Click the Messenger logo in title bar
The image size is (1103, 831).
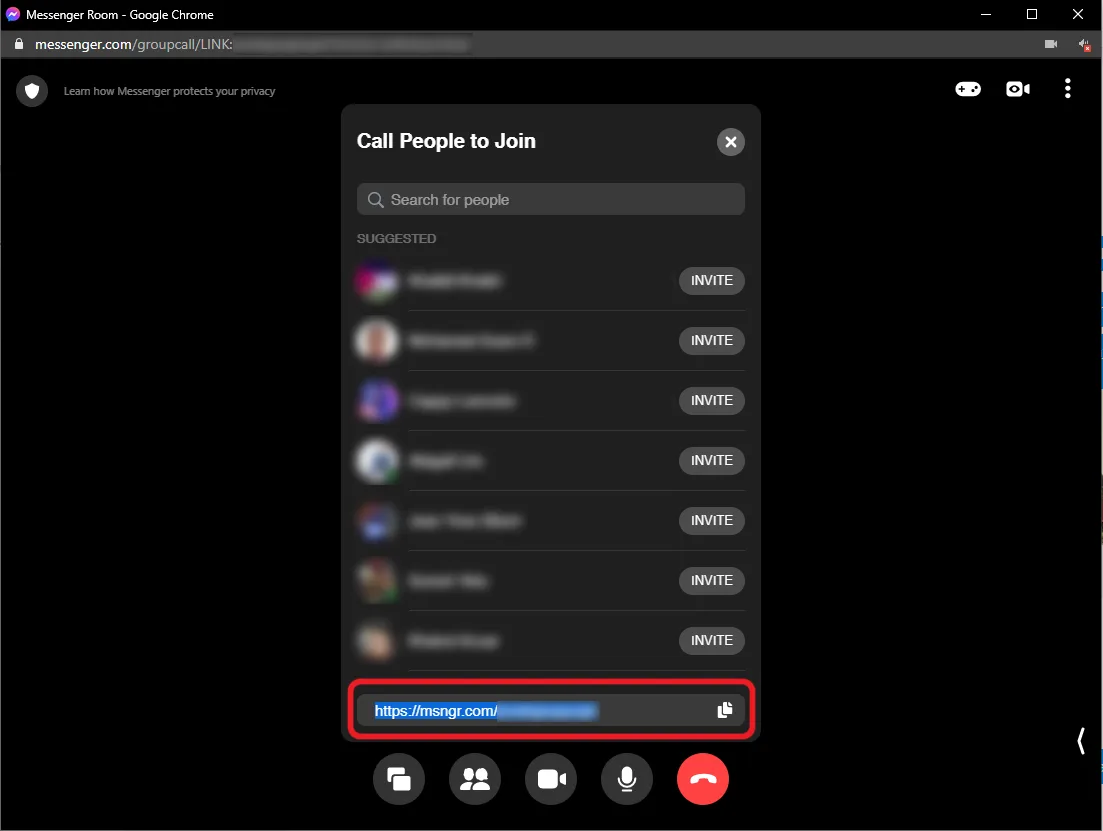[13, 14]
